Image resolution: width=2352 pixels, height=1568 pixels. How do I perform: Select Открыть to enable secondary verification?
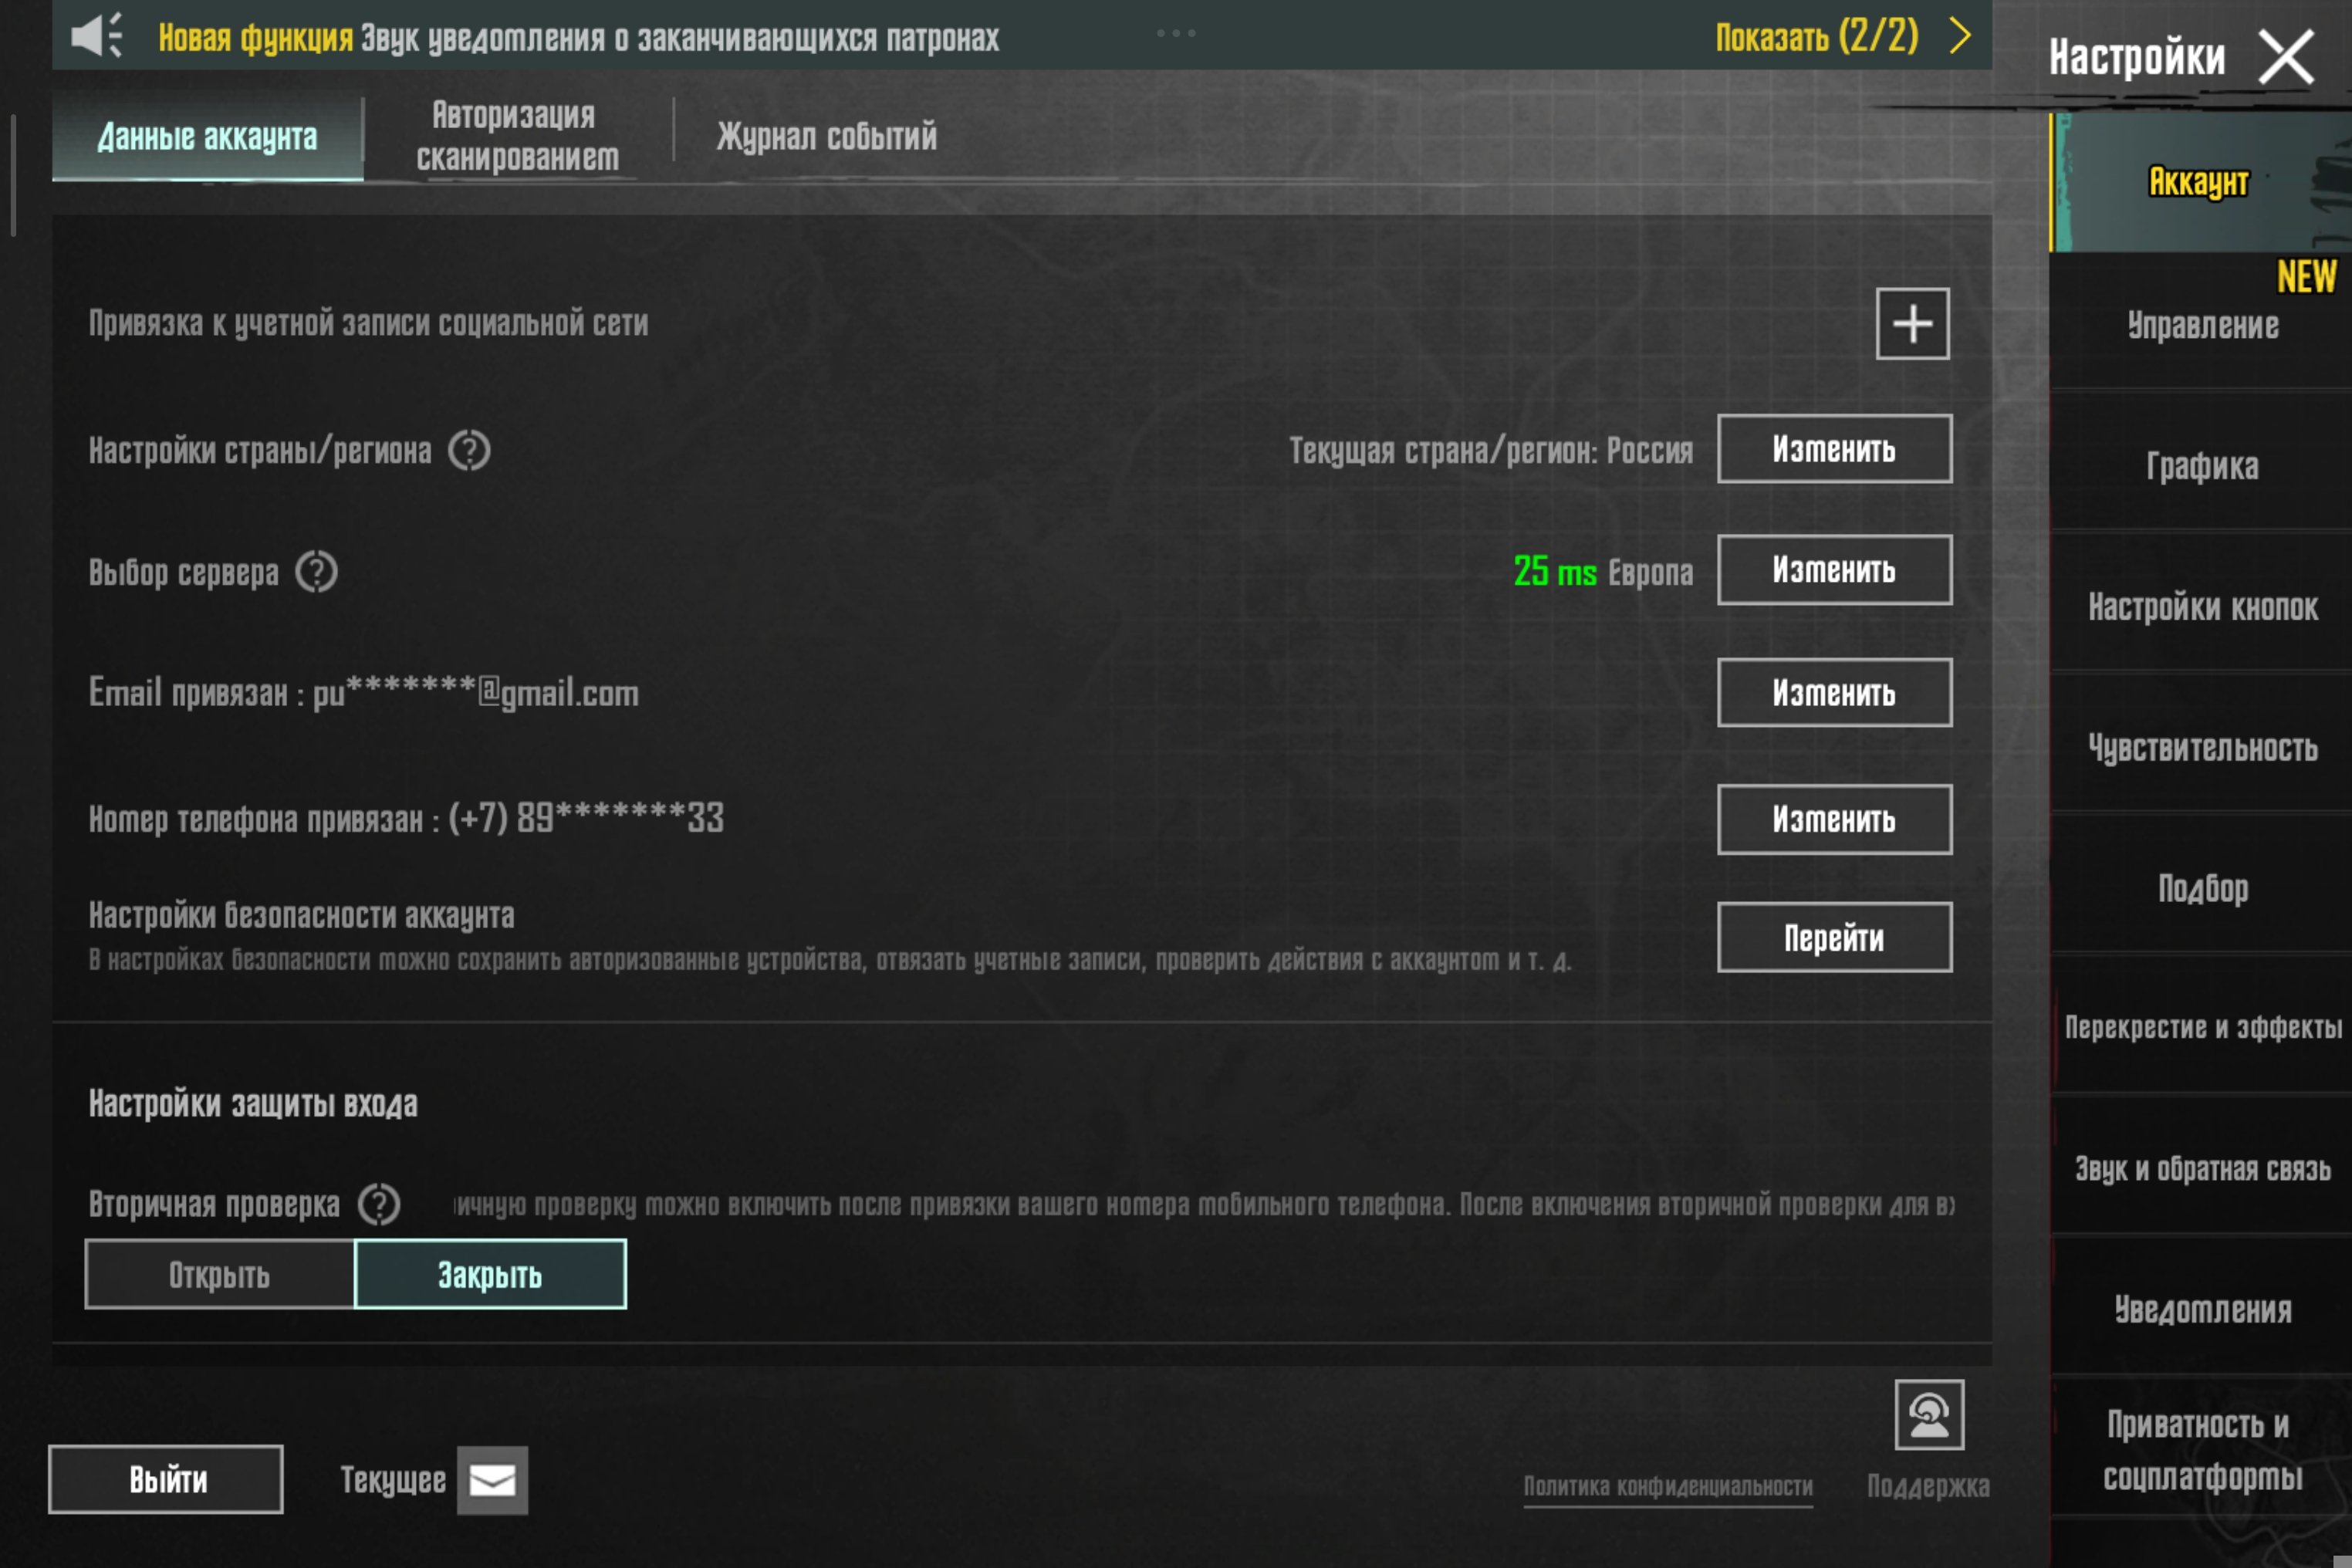point(219,1275)
